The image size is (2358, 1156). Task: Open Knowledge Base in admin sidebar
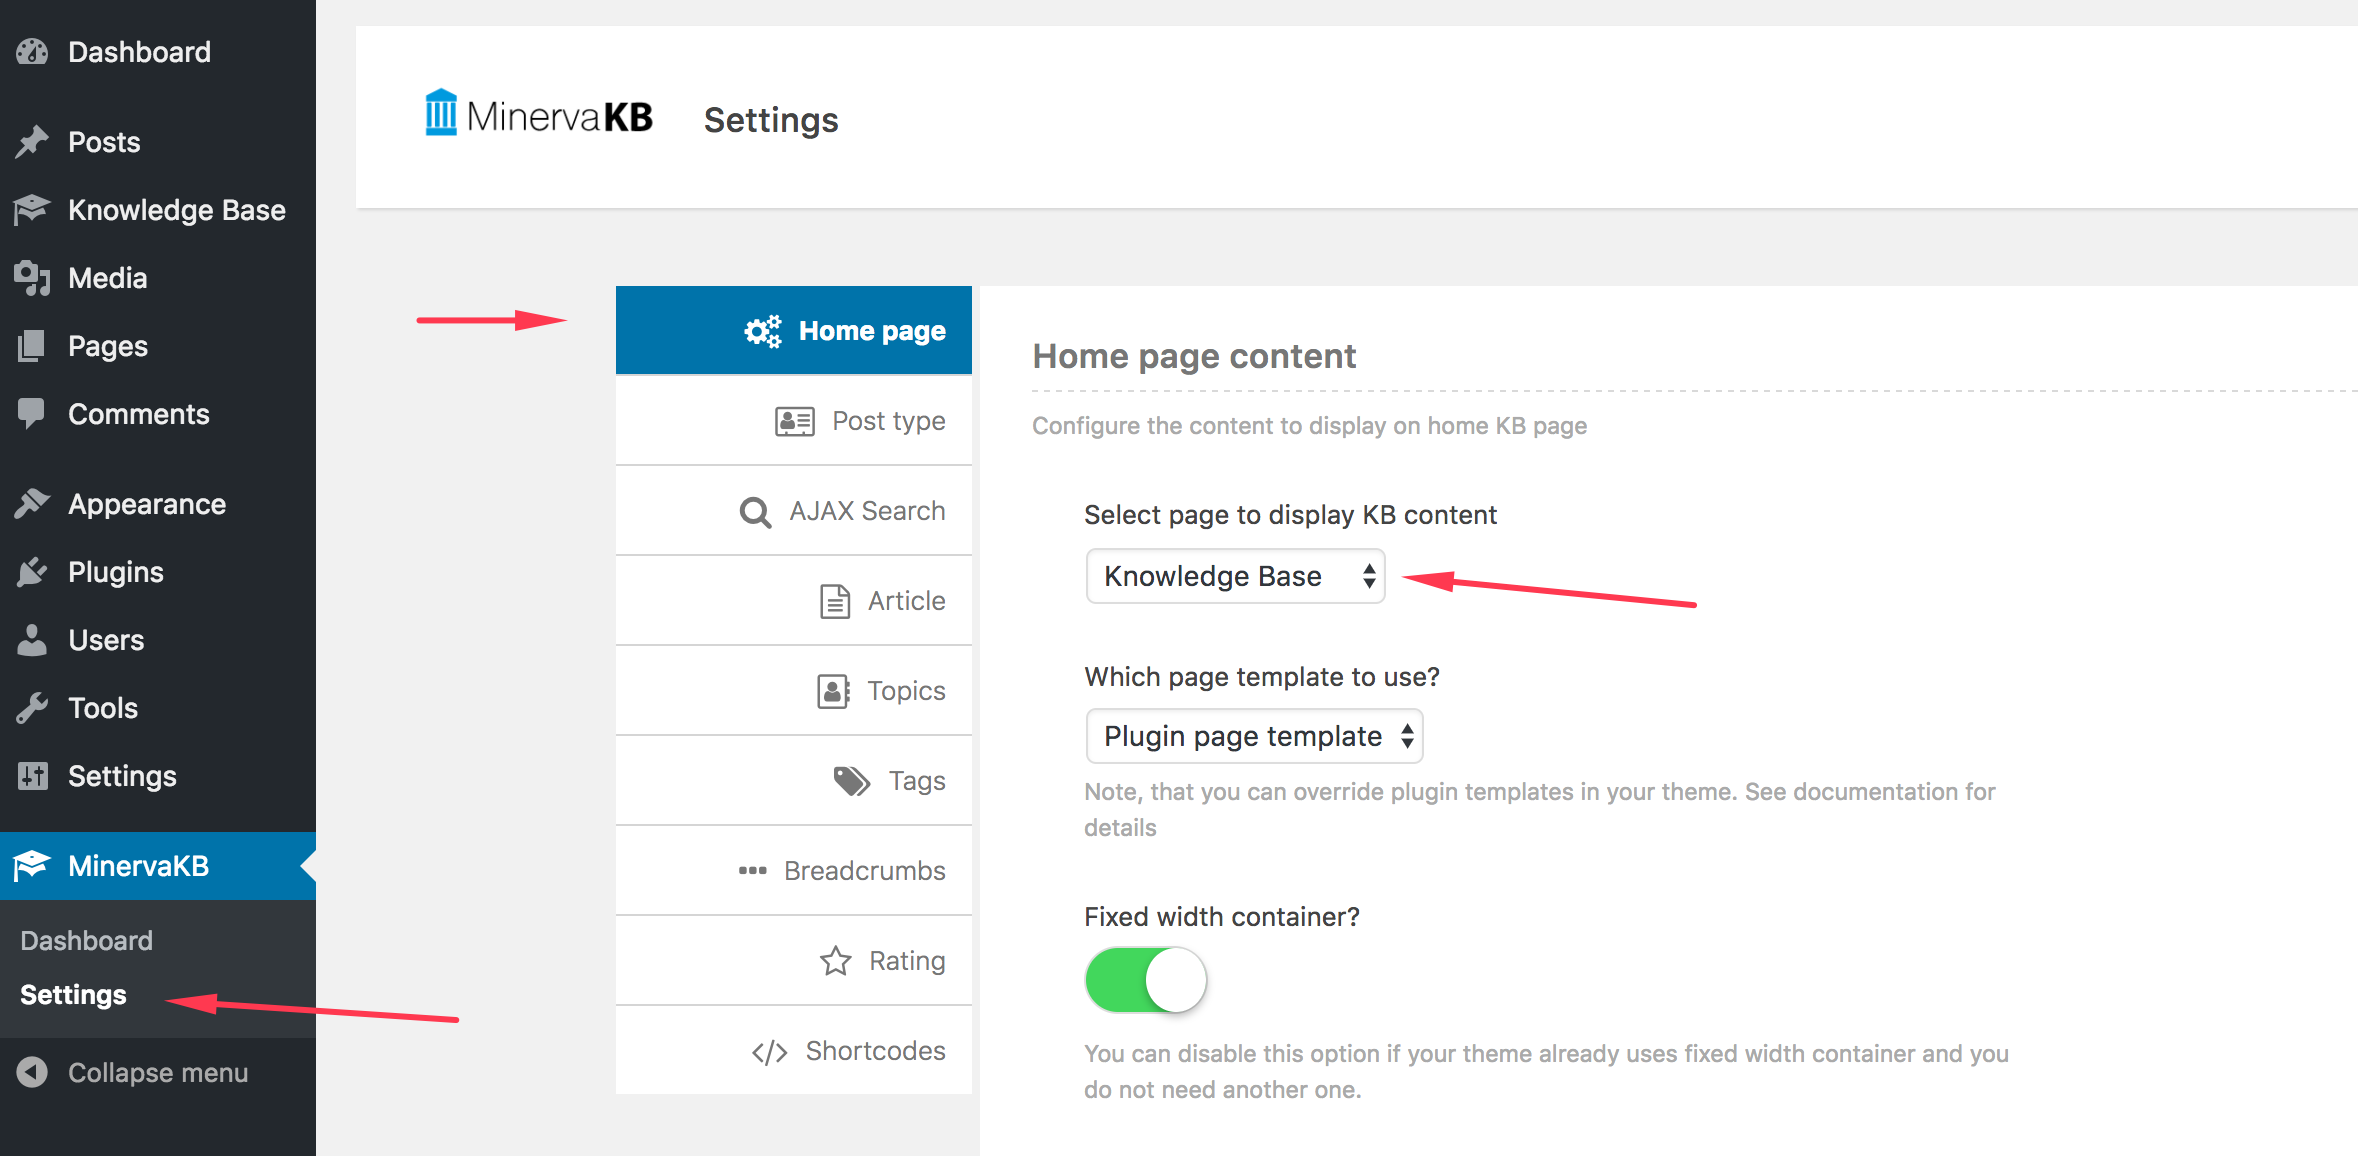point(158,210)
